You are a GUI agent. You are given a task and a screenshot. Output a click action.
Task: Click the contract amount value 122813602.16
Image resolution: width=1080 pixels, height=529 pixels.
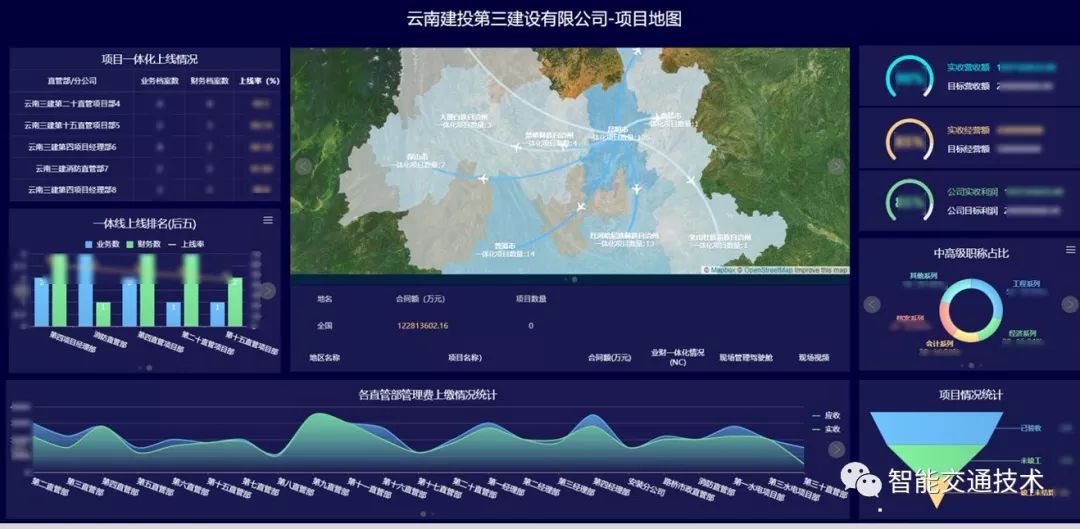click(x=422, y=326)
